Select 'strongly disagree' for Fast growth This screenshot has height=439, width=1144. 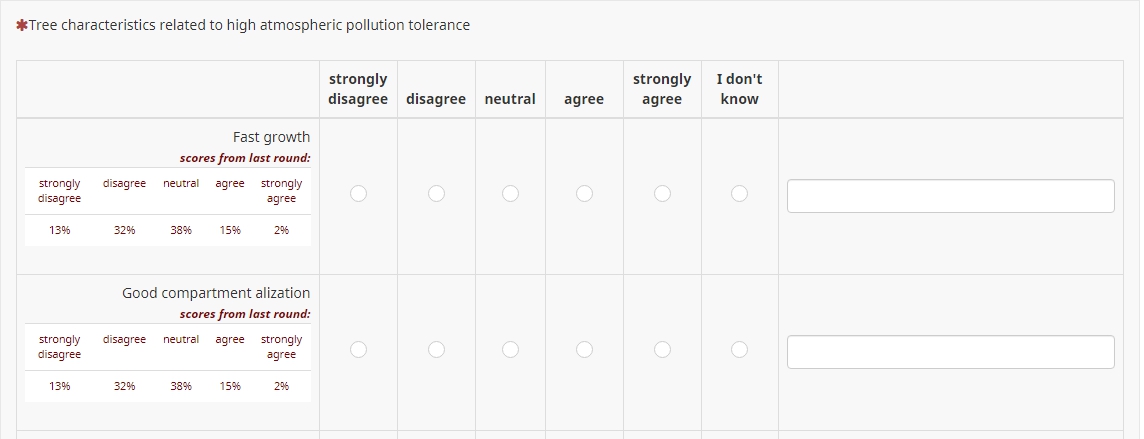point(358,194)
